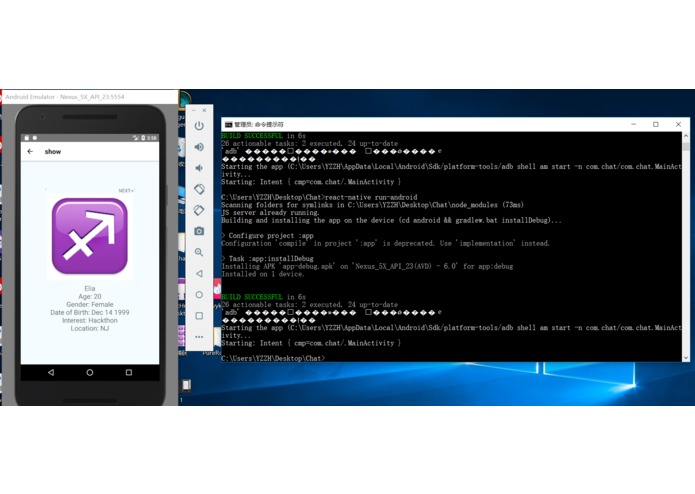This screenshot has width=695, height=494.
Task: Click 'JS server already running.' line
Action: 270,213
